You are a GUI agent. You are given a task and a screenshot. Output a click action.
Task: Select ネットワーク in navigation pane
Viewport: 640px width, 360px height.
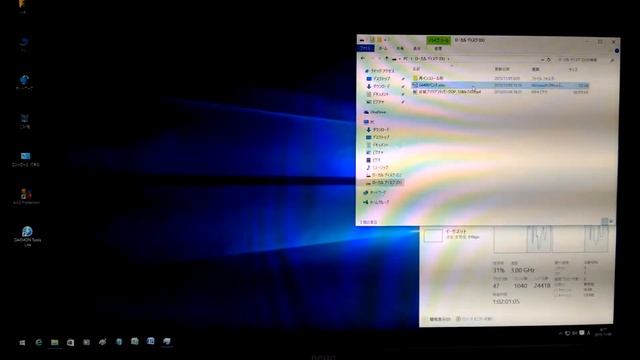tap(375, 192)
